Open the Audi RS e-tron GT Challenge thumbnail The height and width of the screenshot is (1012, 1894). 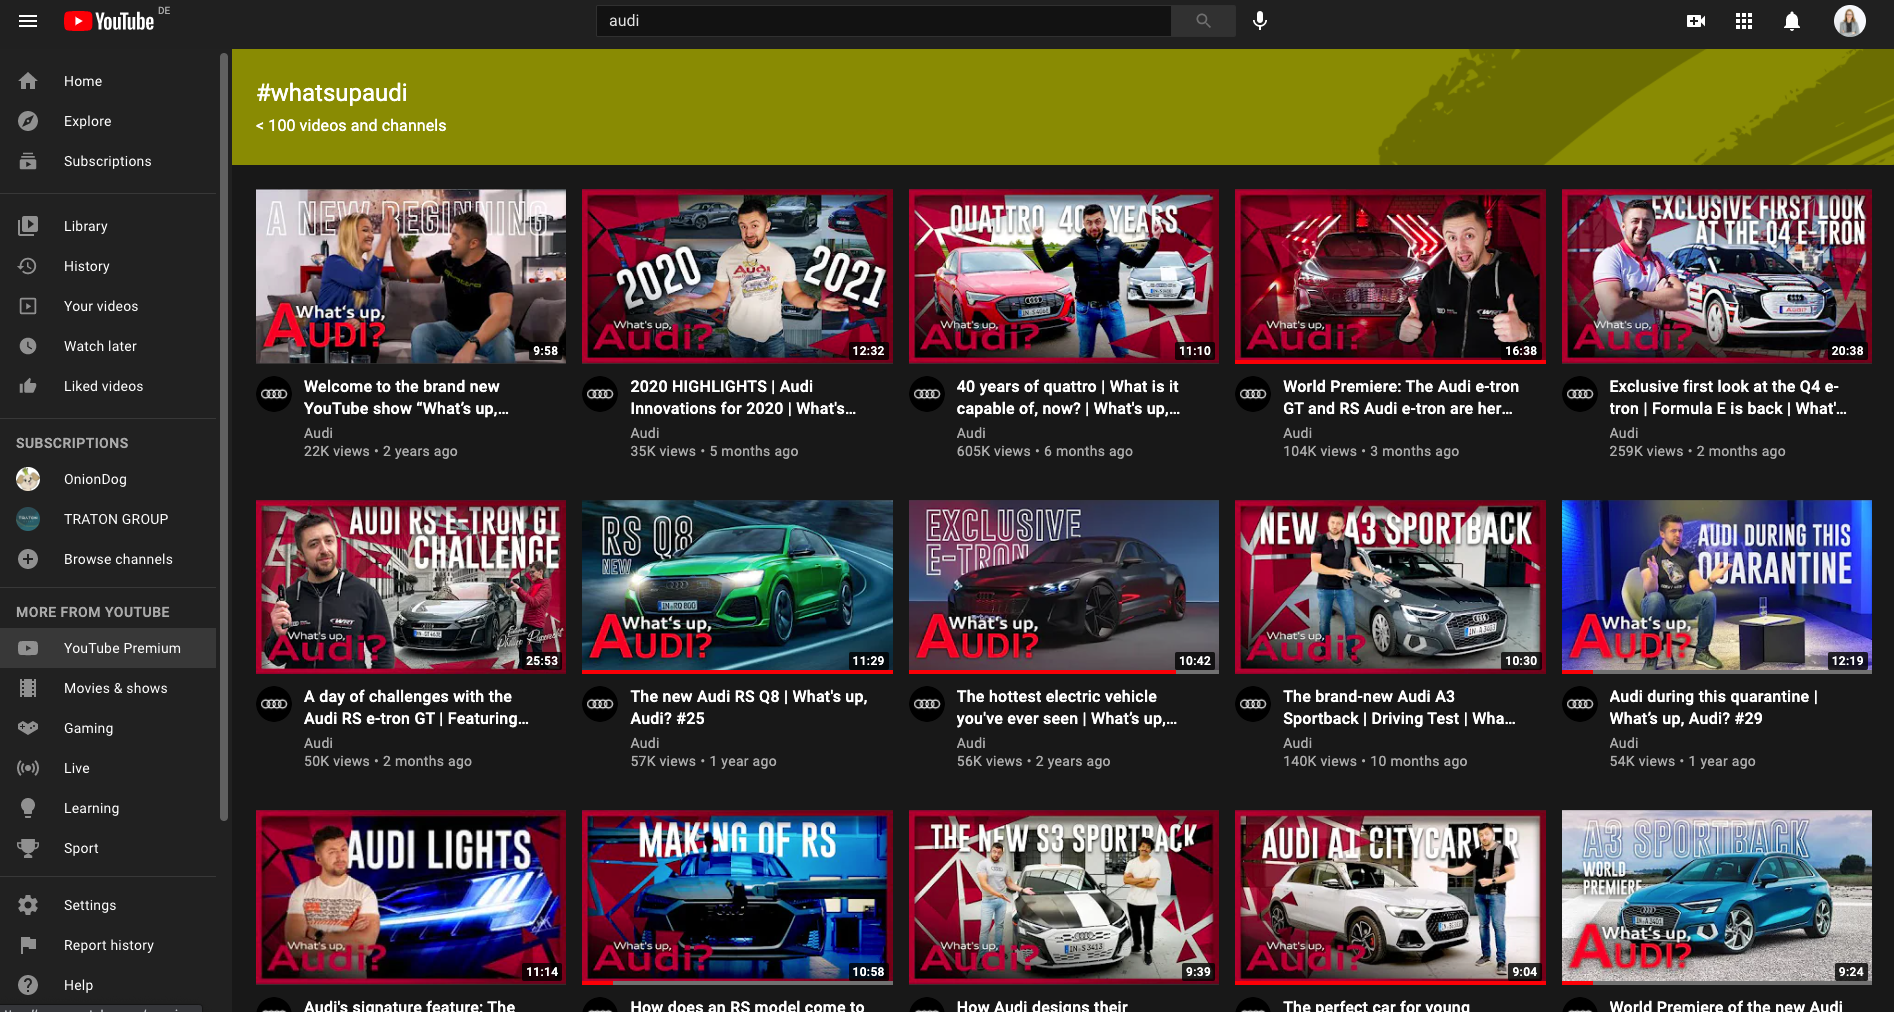click(411, 586)
